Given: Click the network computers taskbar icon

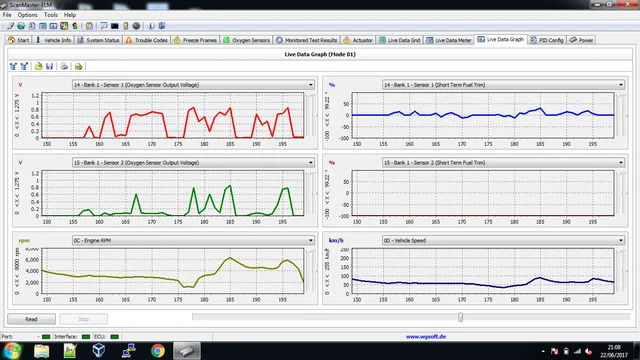Looking at the screenshot, I should pos(129,351).
